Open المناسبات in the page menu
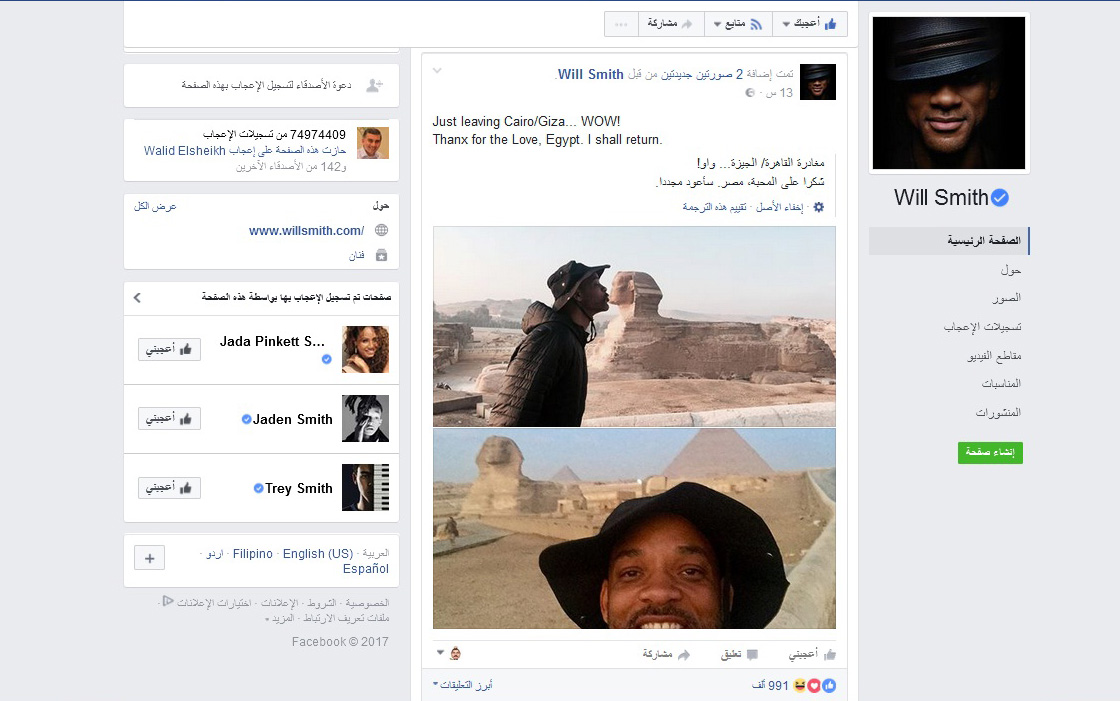 coord(1001,384)
